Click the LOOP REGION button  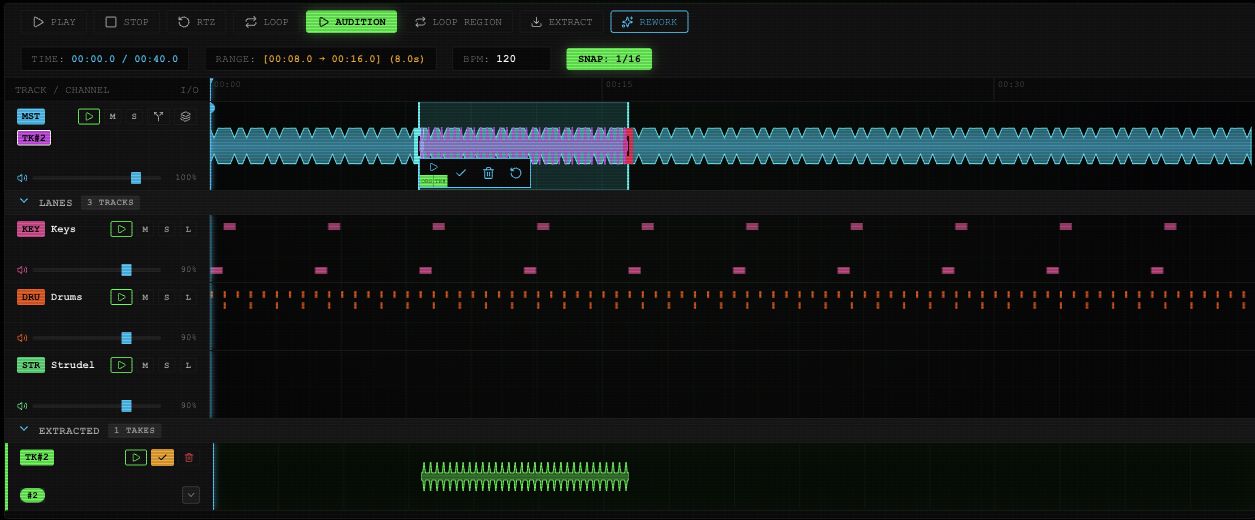tap(458, 22)
